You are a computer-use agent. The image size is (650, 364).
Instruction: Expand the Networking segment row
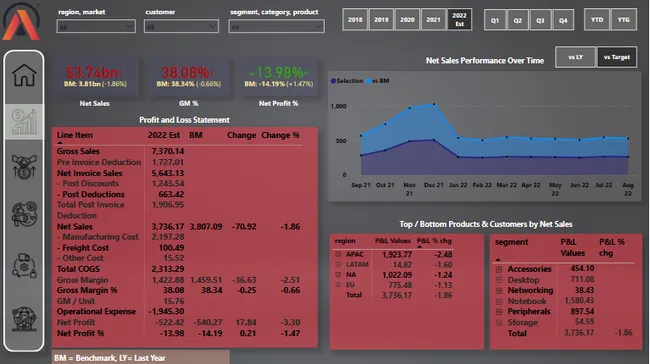coord(499,291)
